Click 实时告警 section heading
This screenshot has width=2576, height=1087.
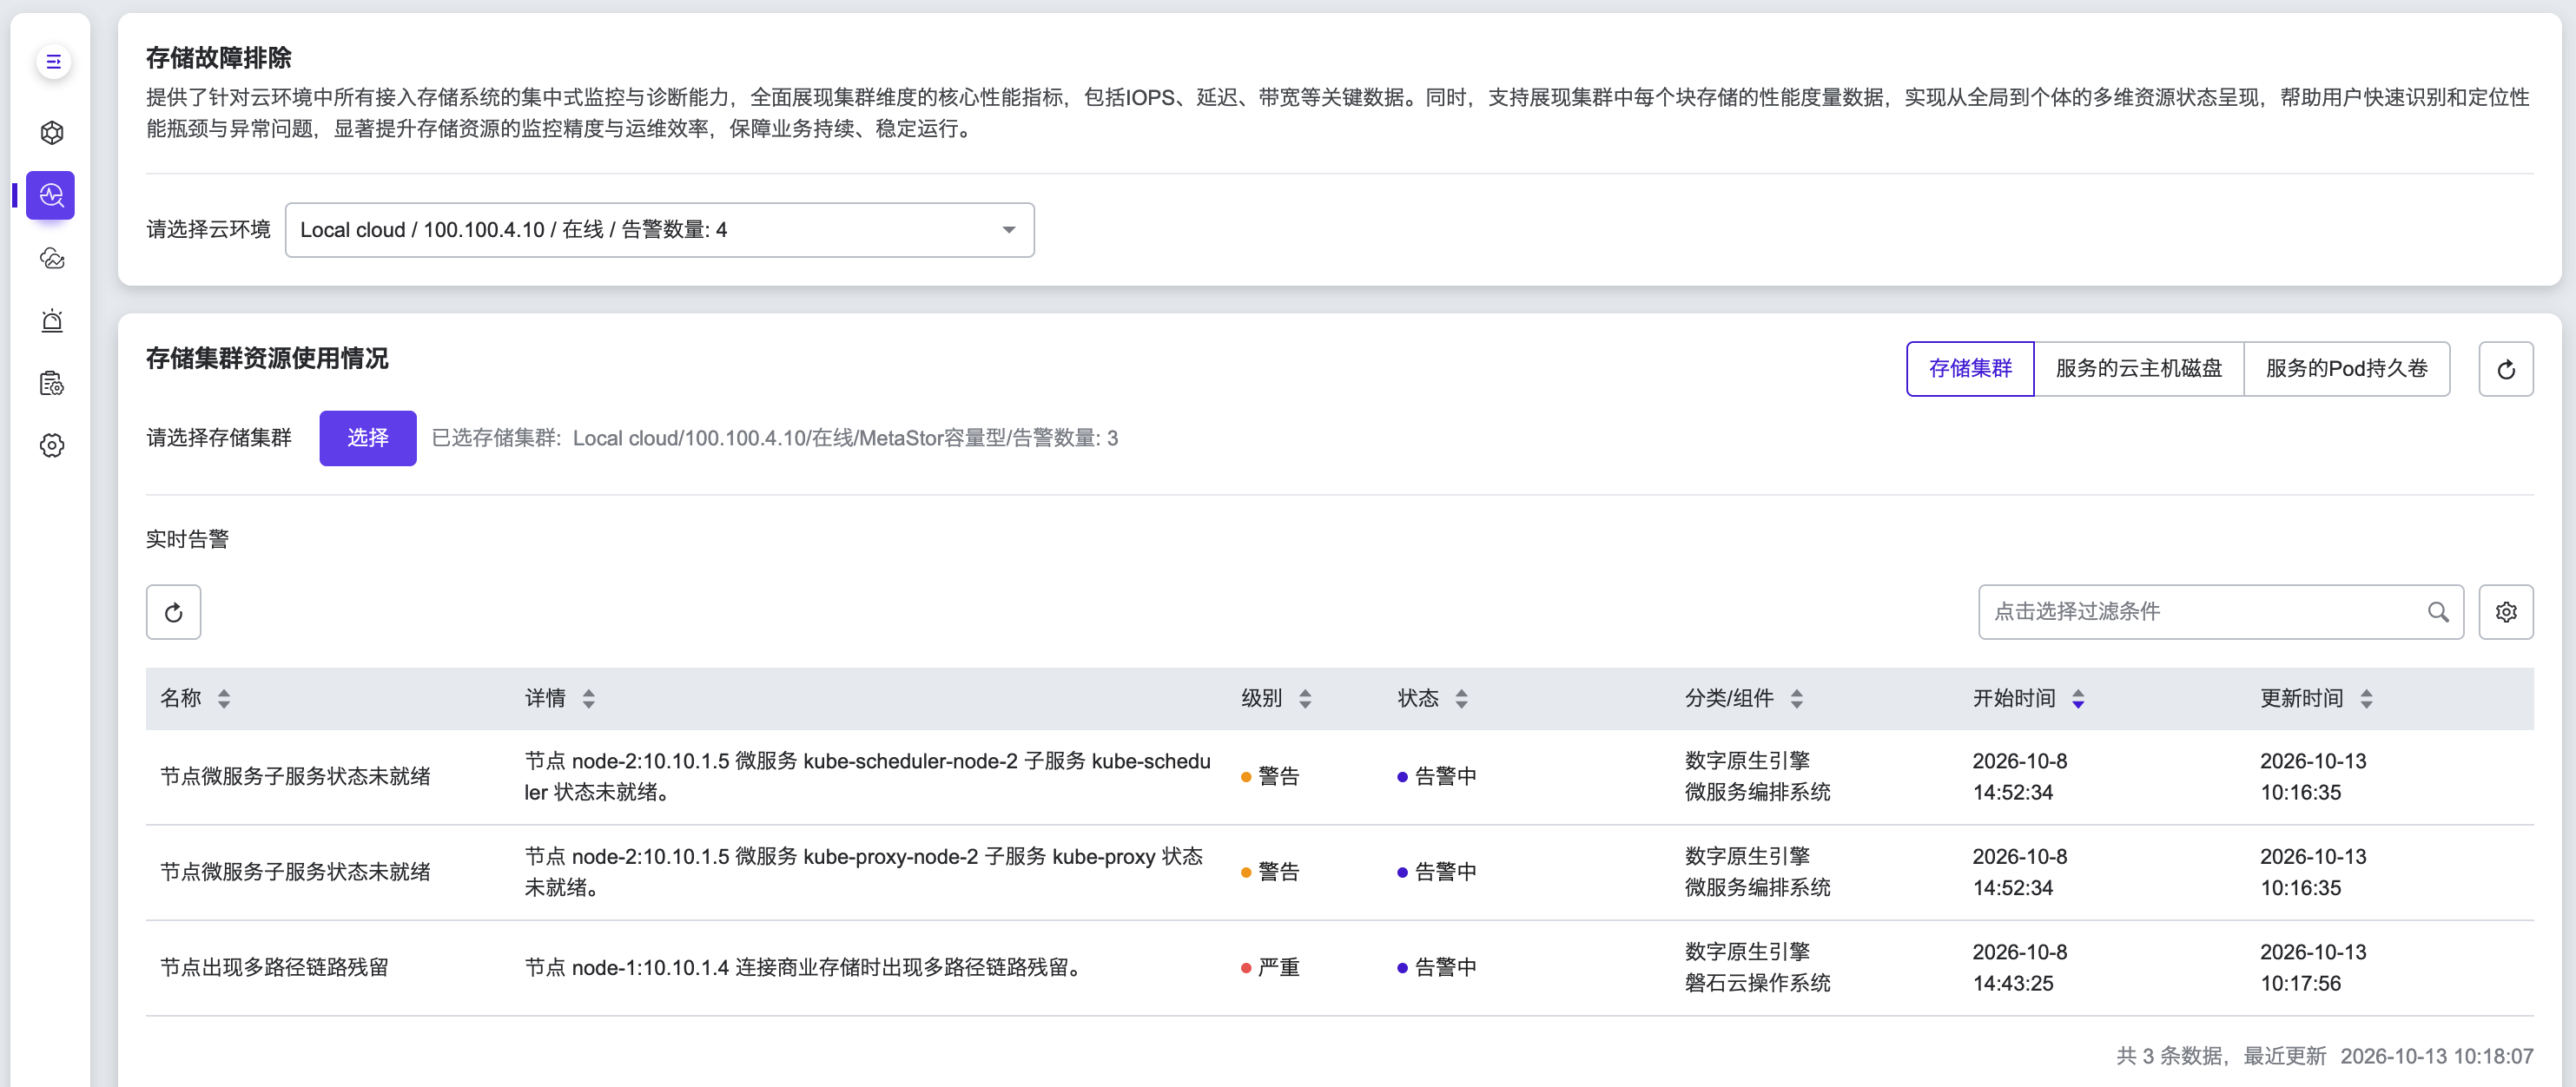tap(187, 540)
